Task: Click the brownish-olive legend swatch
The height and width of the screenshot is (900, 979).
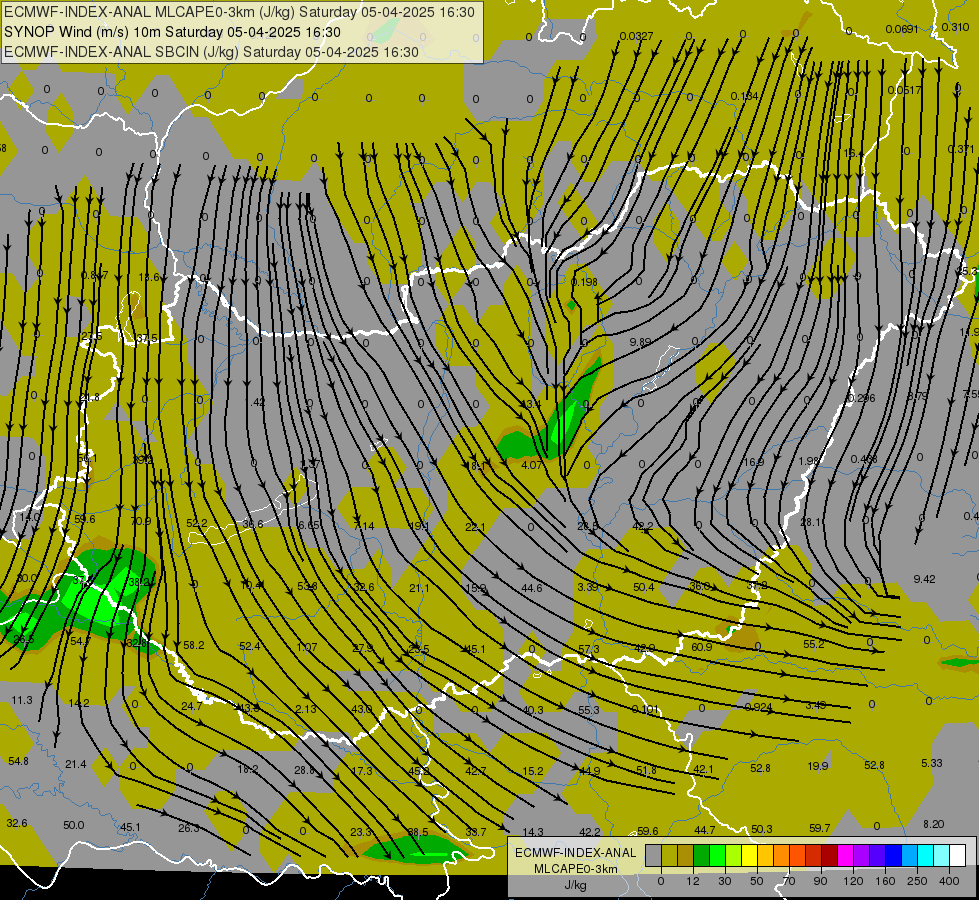Action: pyautogui.click(x=686, y=855)
